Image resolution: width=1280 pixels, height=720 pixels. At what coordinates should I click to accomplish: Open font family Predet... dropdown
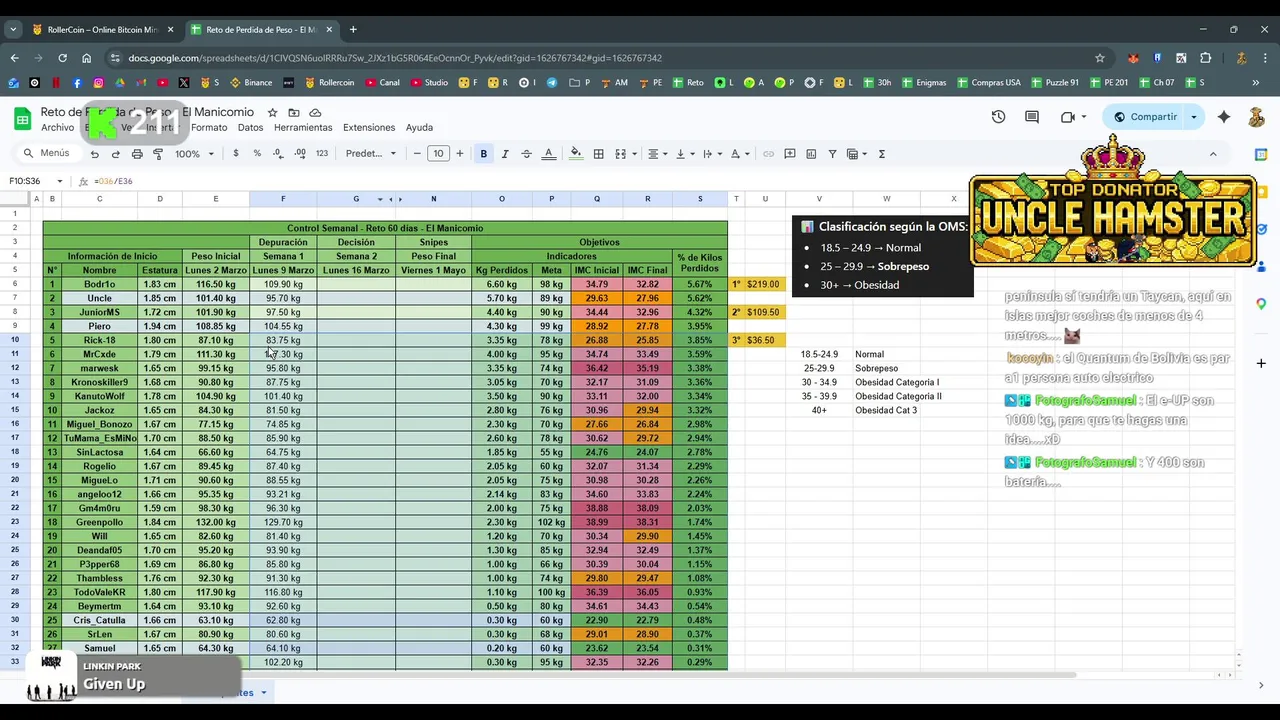(371, 154)
